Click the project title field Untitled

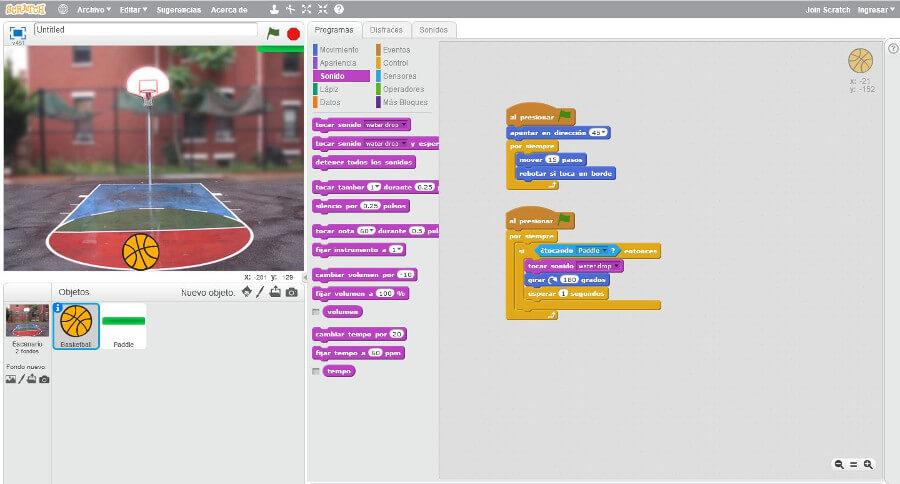click(x=146, y=30)
